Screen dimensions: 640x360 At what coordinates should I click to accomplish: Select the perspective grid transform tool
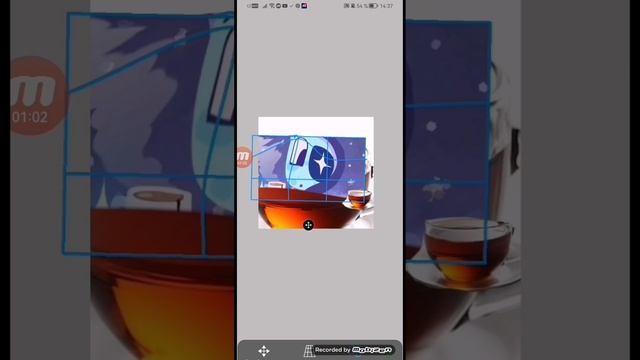click(x=309, y=351)
